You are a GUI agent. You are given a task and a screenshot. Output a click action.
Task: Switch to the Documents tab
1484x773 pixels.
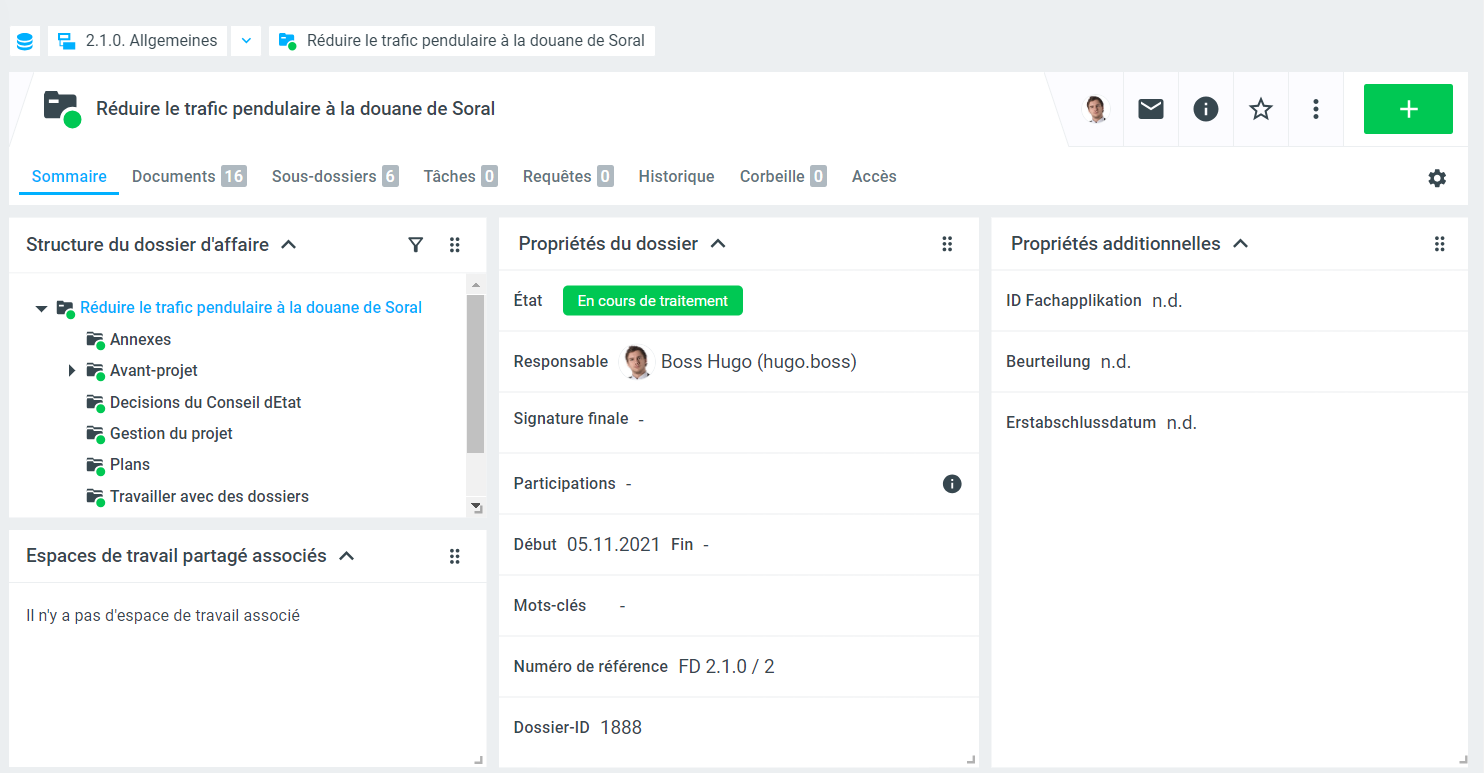pyautogui.click(x=174, y=177)
